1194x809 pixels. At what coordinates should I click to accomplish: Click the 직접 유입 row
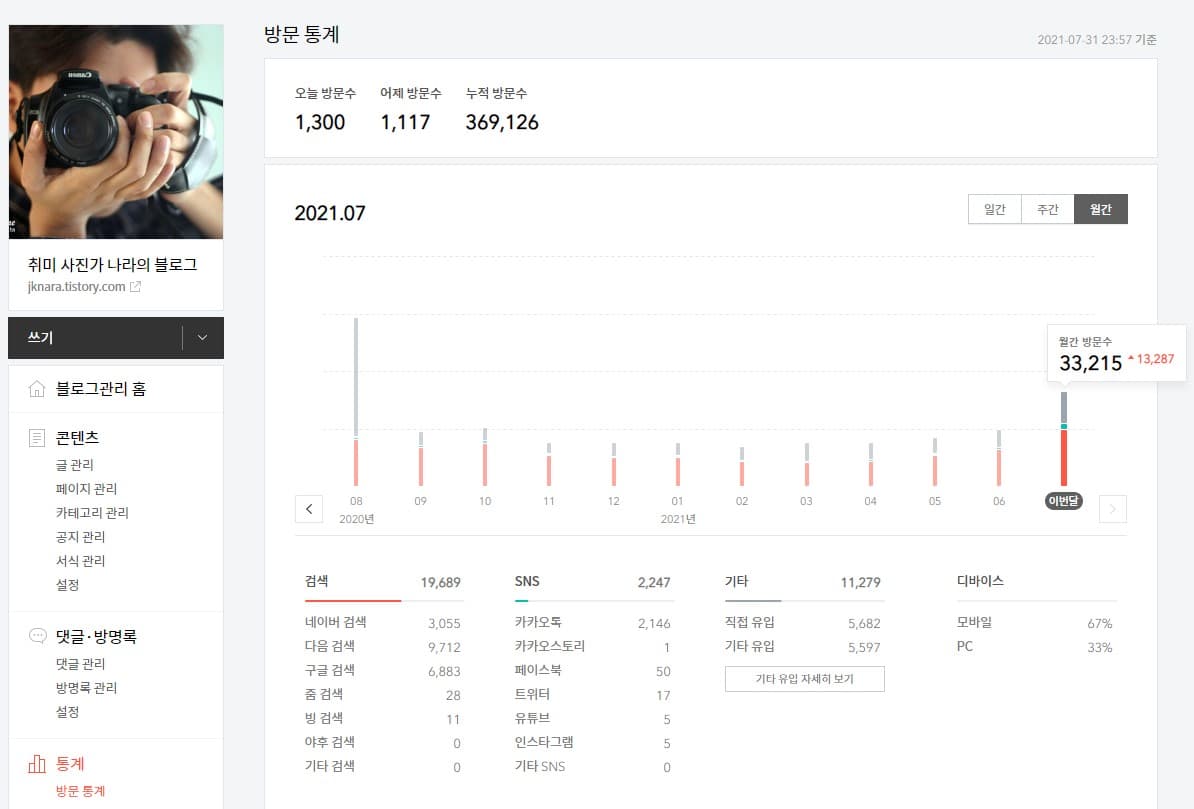point(803,623)
